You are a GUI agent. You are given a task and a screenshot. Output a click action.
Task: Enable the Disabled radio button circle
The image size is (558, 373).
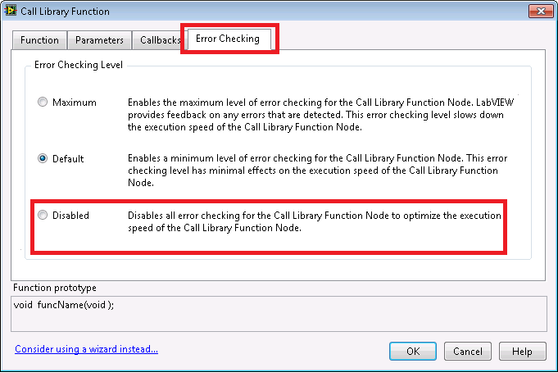coord(42,215)
